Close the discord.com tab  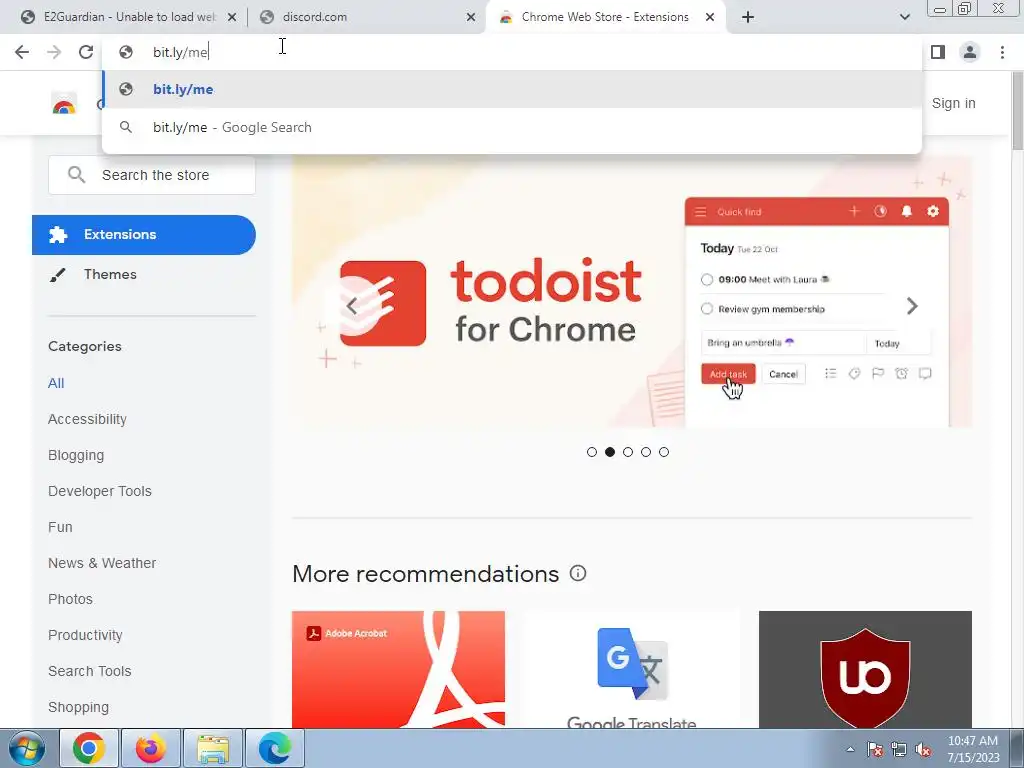(x=471, y=17)
